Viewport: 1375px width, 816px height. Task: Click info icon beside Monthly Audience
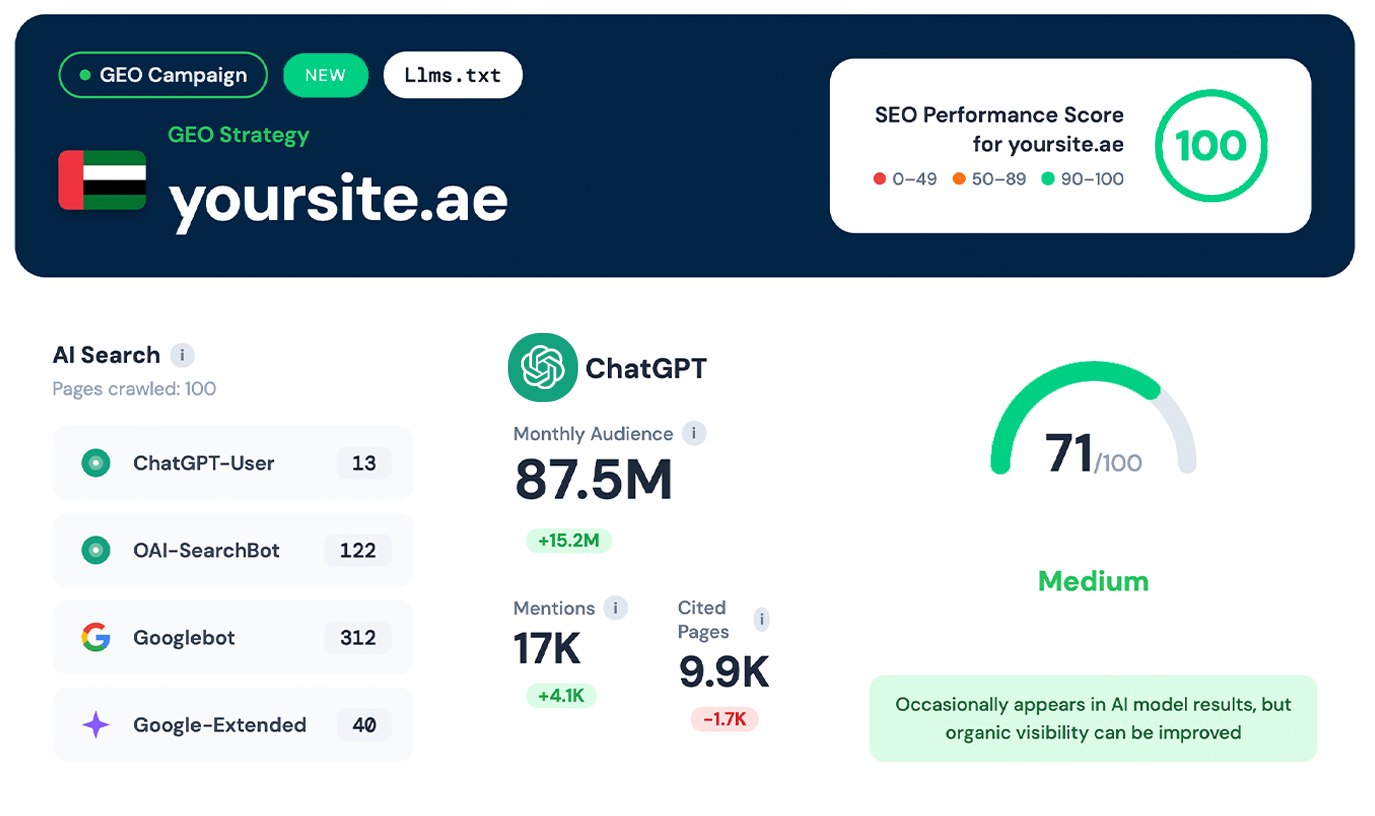[x=694, y=434]
